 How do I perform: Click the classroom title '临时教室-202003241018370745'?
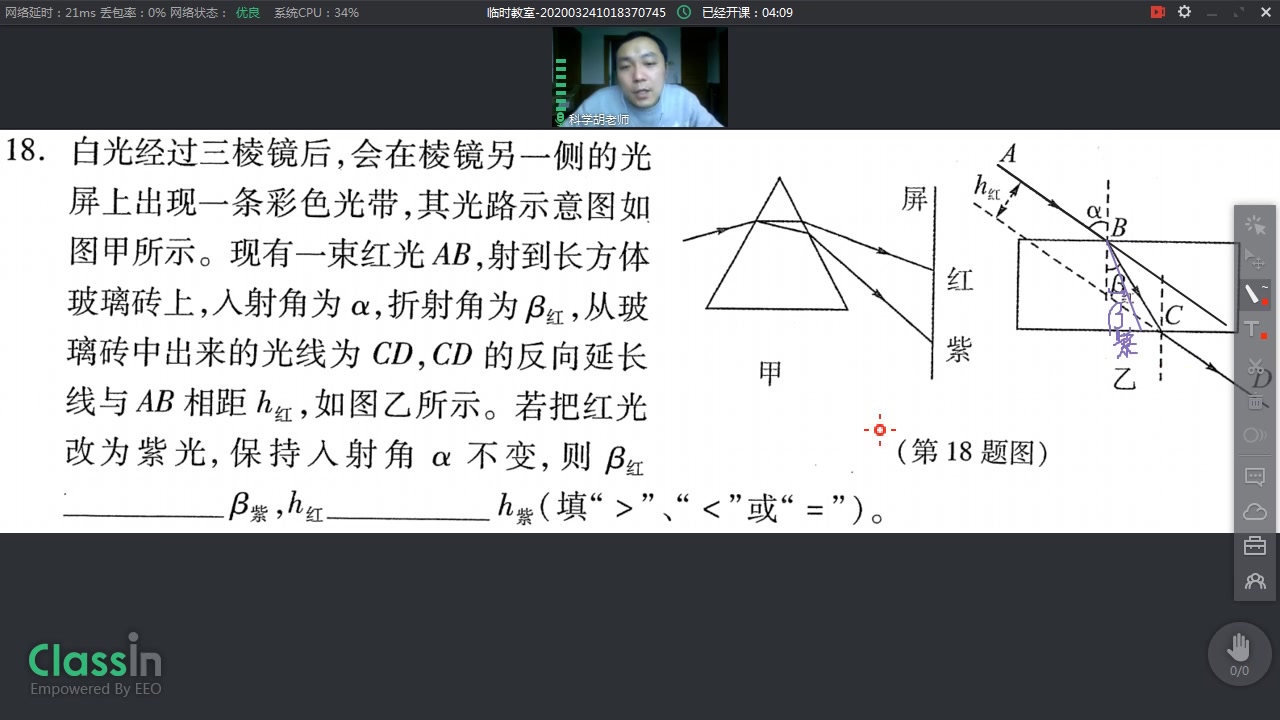[575, 13]
